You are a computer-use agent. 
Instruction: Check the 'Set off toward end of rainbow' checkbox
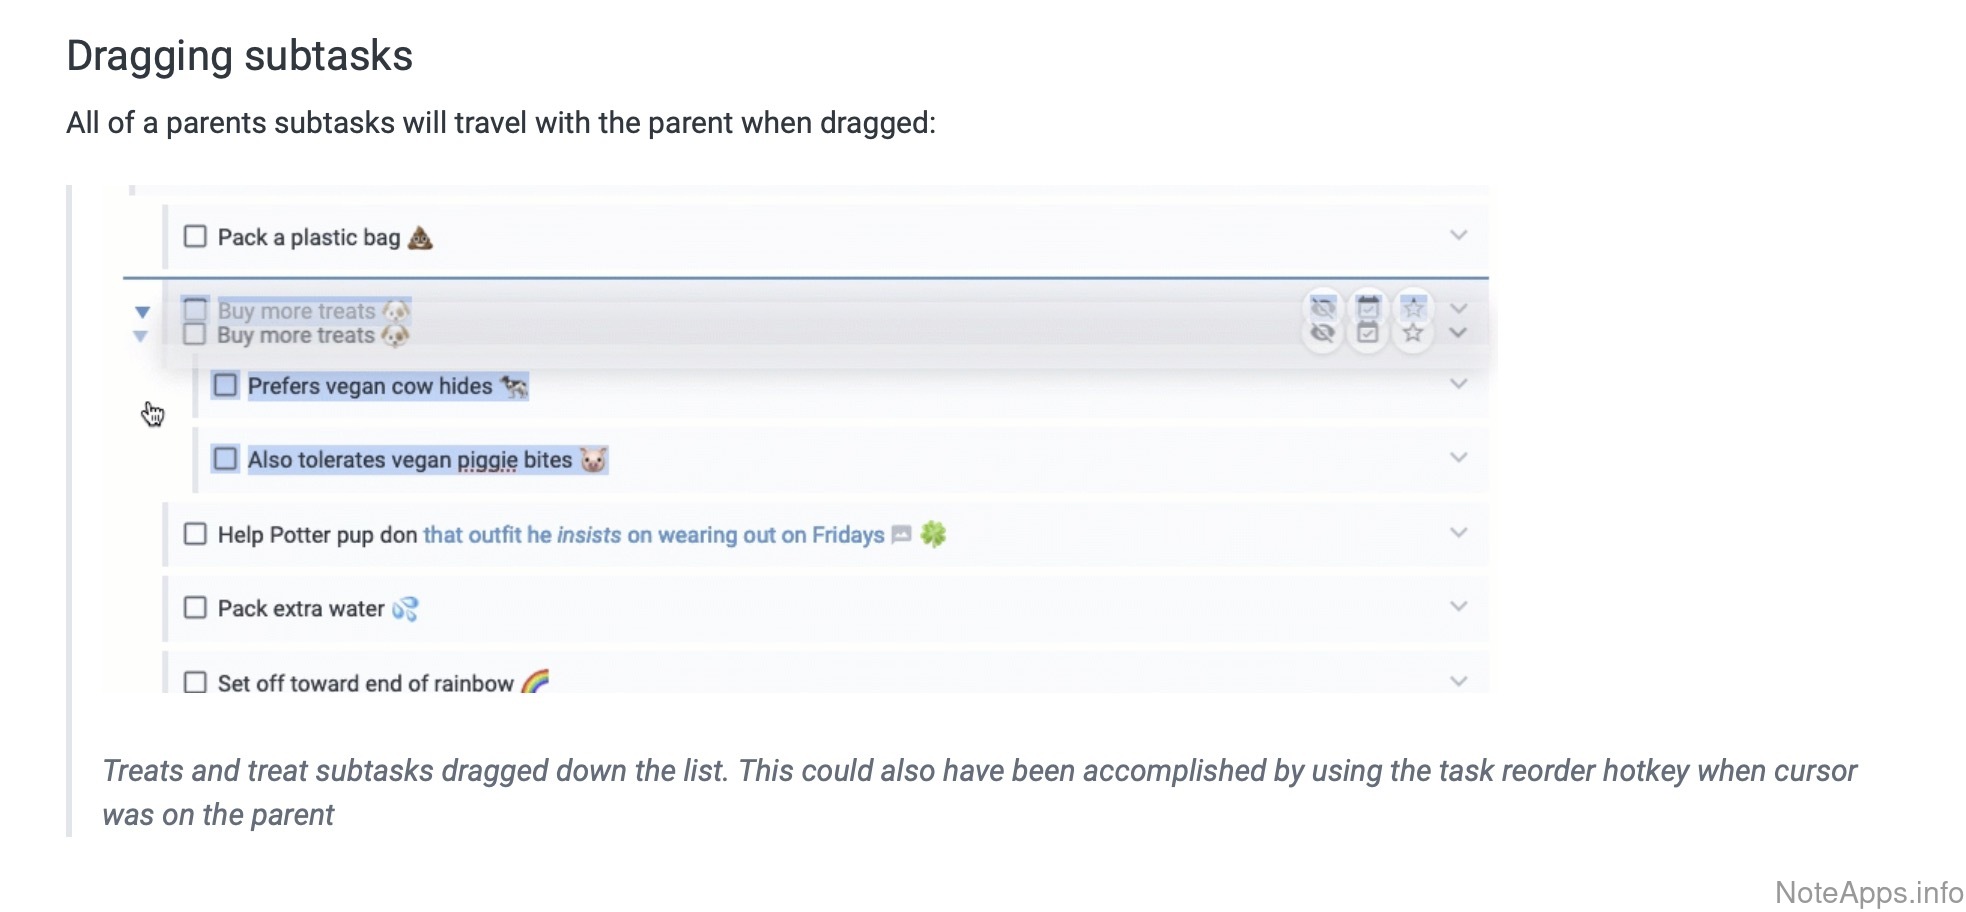pyautogui.click(x=195, y=682)
